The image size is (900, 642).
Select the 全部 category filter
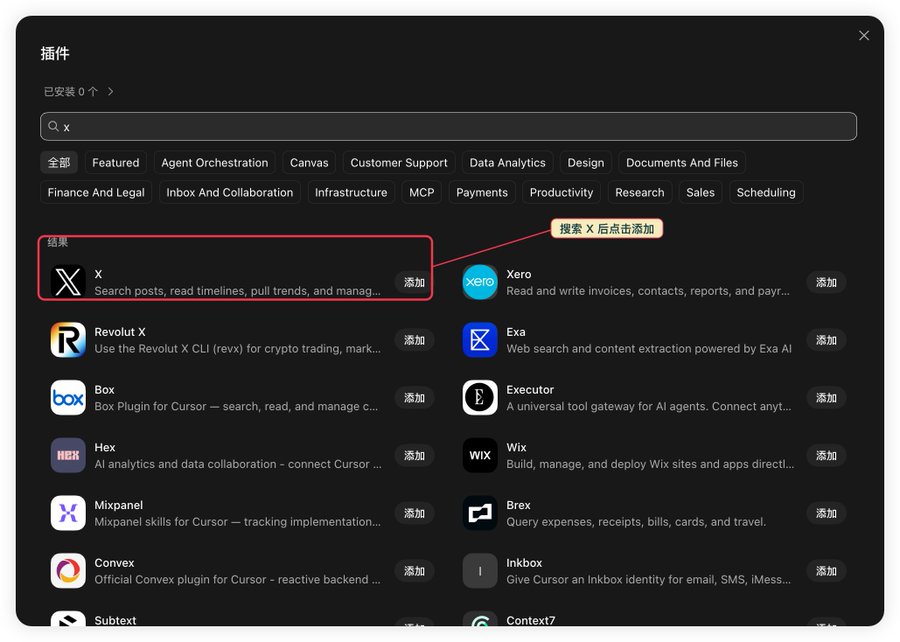point(59,162)
